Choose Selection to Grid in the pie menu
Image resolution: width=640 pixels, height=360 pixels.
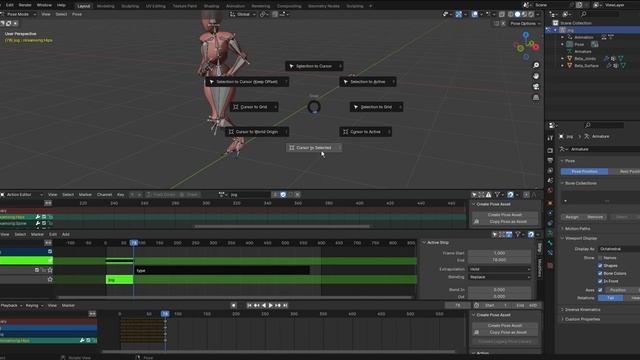coord(376,107)
